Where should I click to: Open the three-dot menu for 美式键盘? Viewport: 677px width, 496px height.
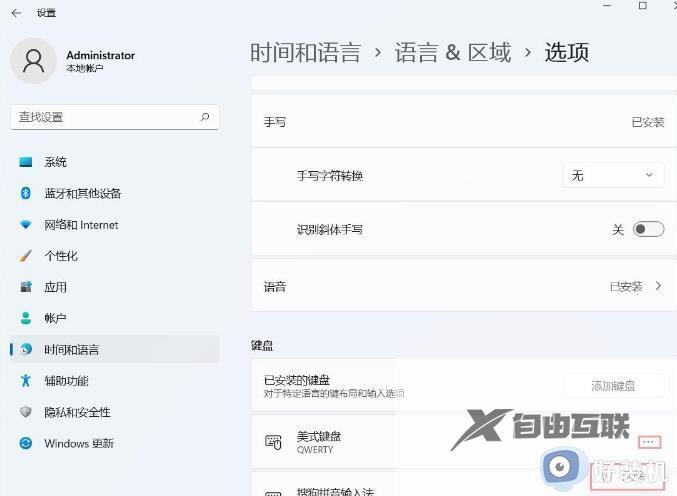(649, 442)
